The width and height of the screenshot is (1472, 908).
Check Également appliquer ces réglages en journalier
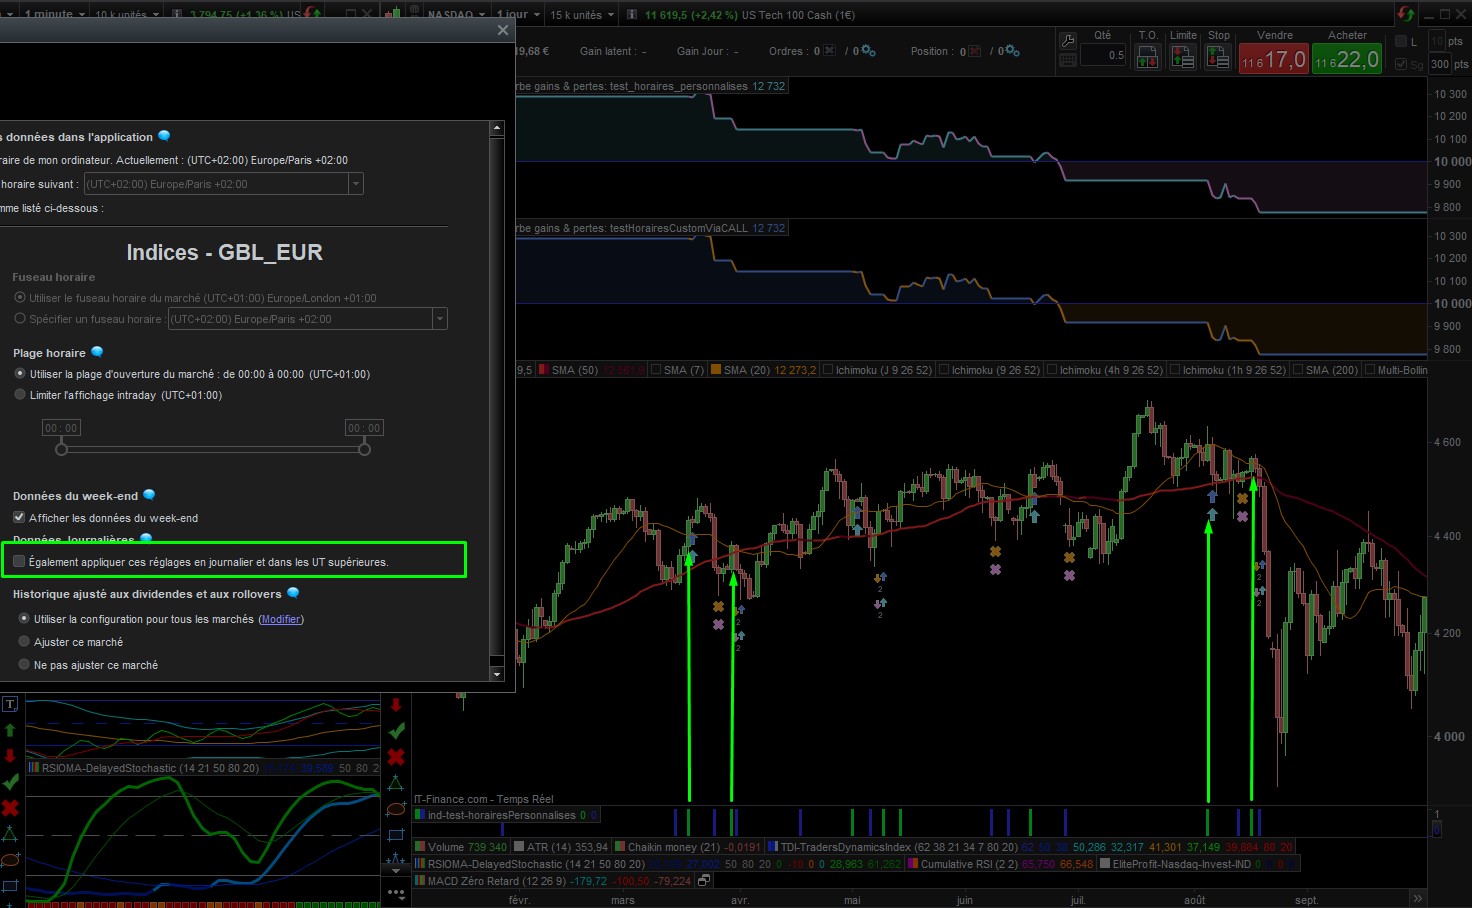click(19, 562)
